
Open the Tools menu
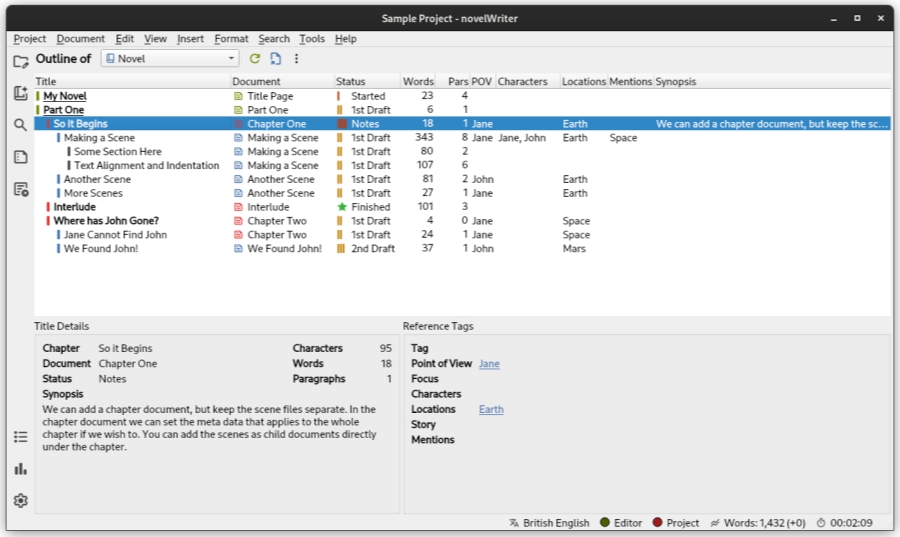click(312, 39)
